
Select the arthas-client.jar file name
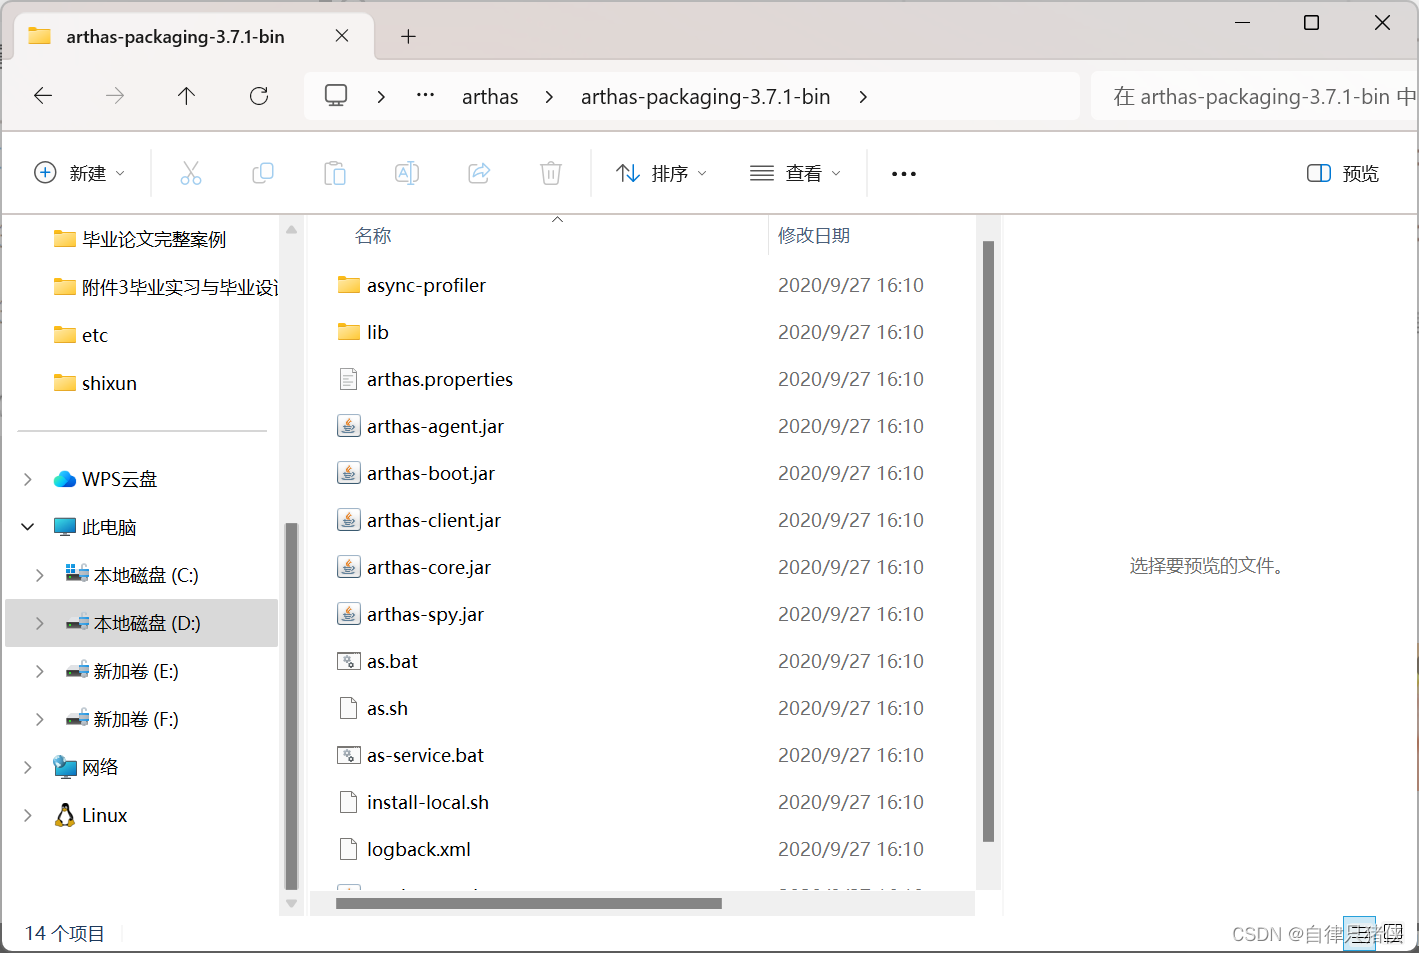(433, 520)
